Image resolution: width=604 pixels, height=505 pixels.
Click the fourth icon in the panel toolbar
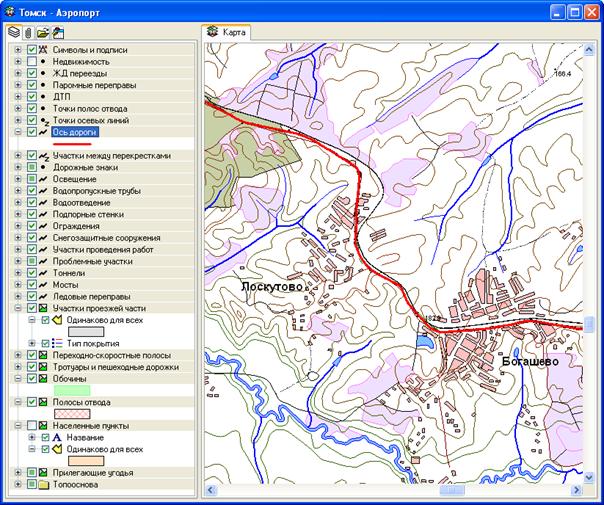(59, 32)
